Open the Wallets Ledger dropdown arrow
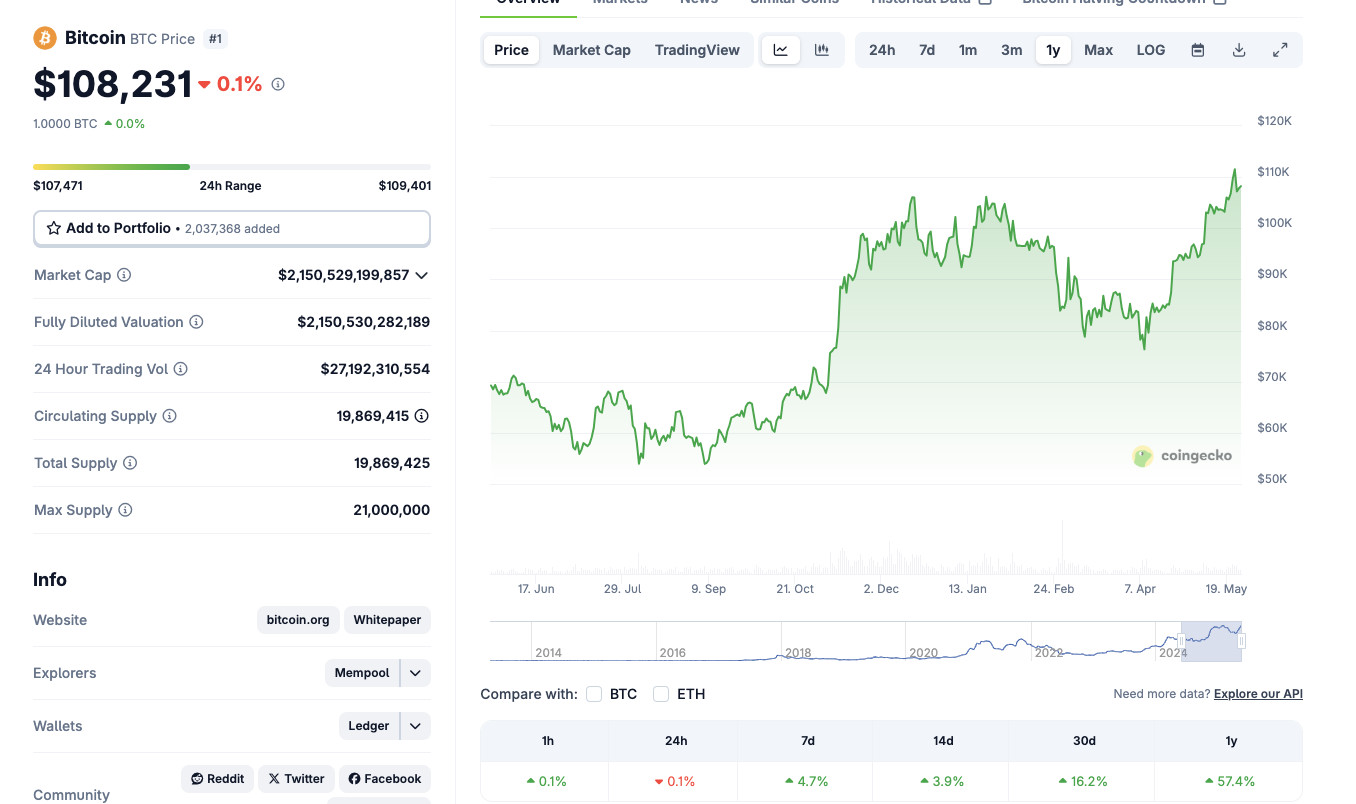Viewport: 1356px width, 804px height. (x=415, y=726)
